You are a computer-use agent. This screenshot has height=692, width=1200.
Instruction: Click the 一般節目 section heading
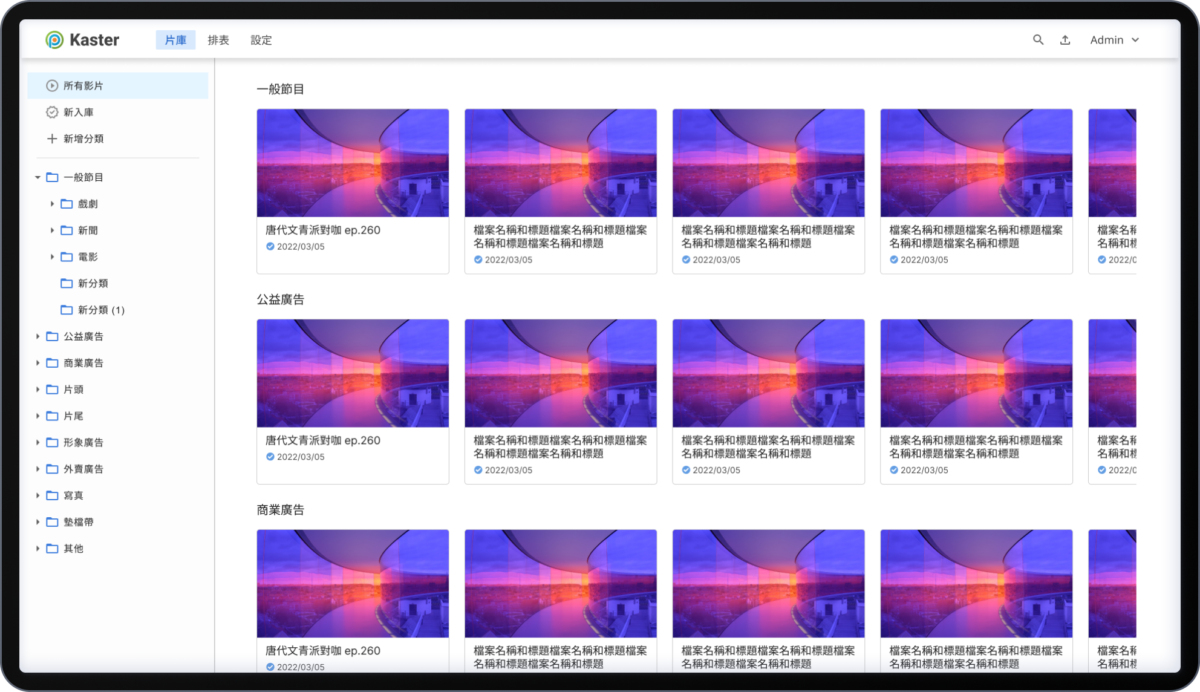[x=280, y=89]
